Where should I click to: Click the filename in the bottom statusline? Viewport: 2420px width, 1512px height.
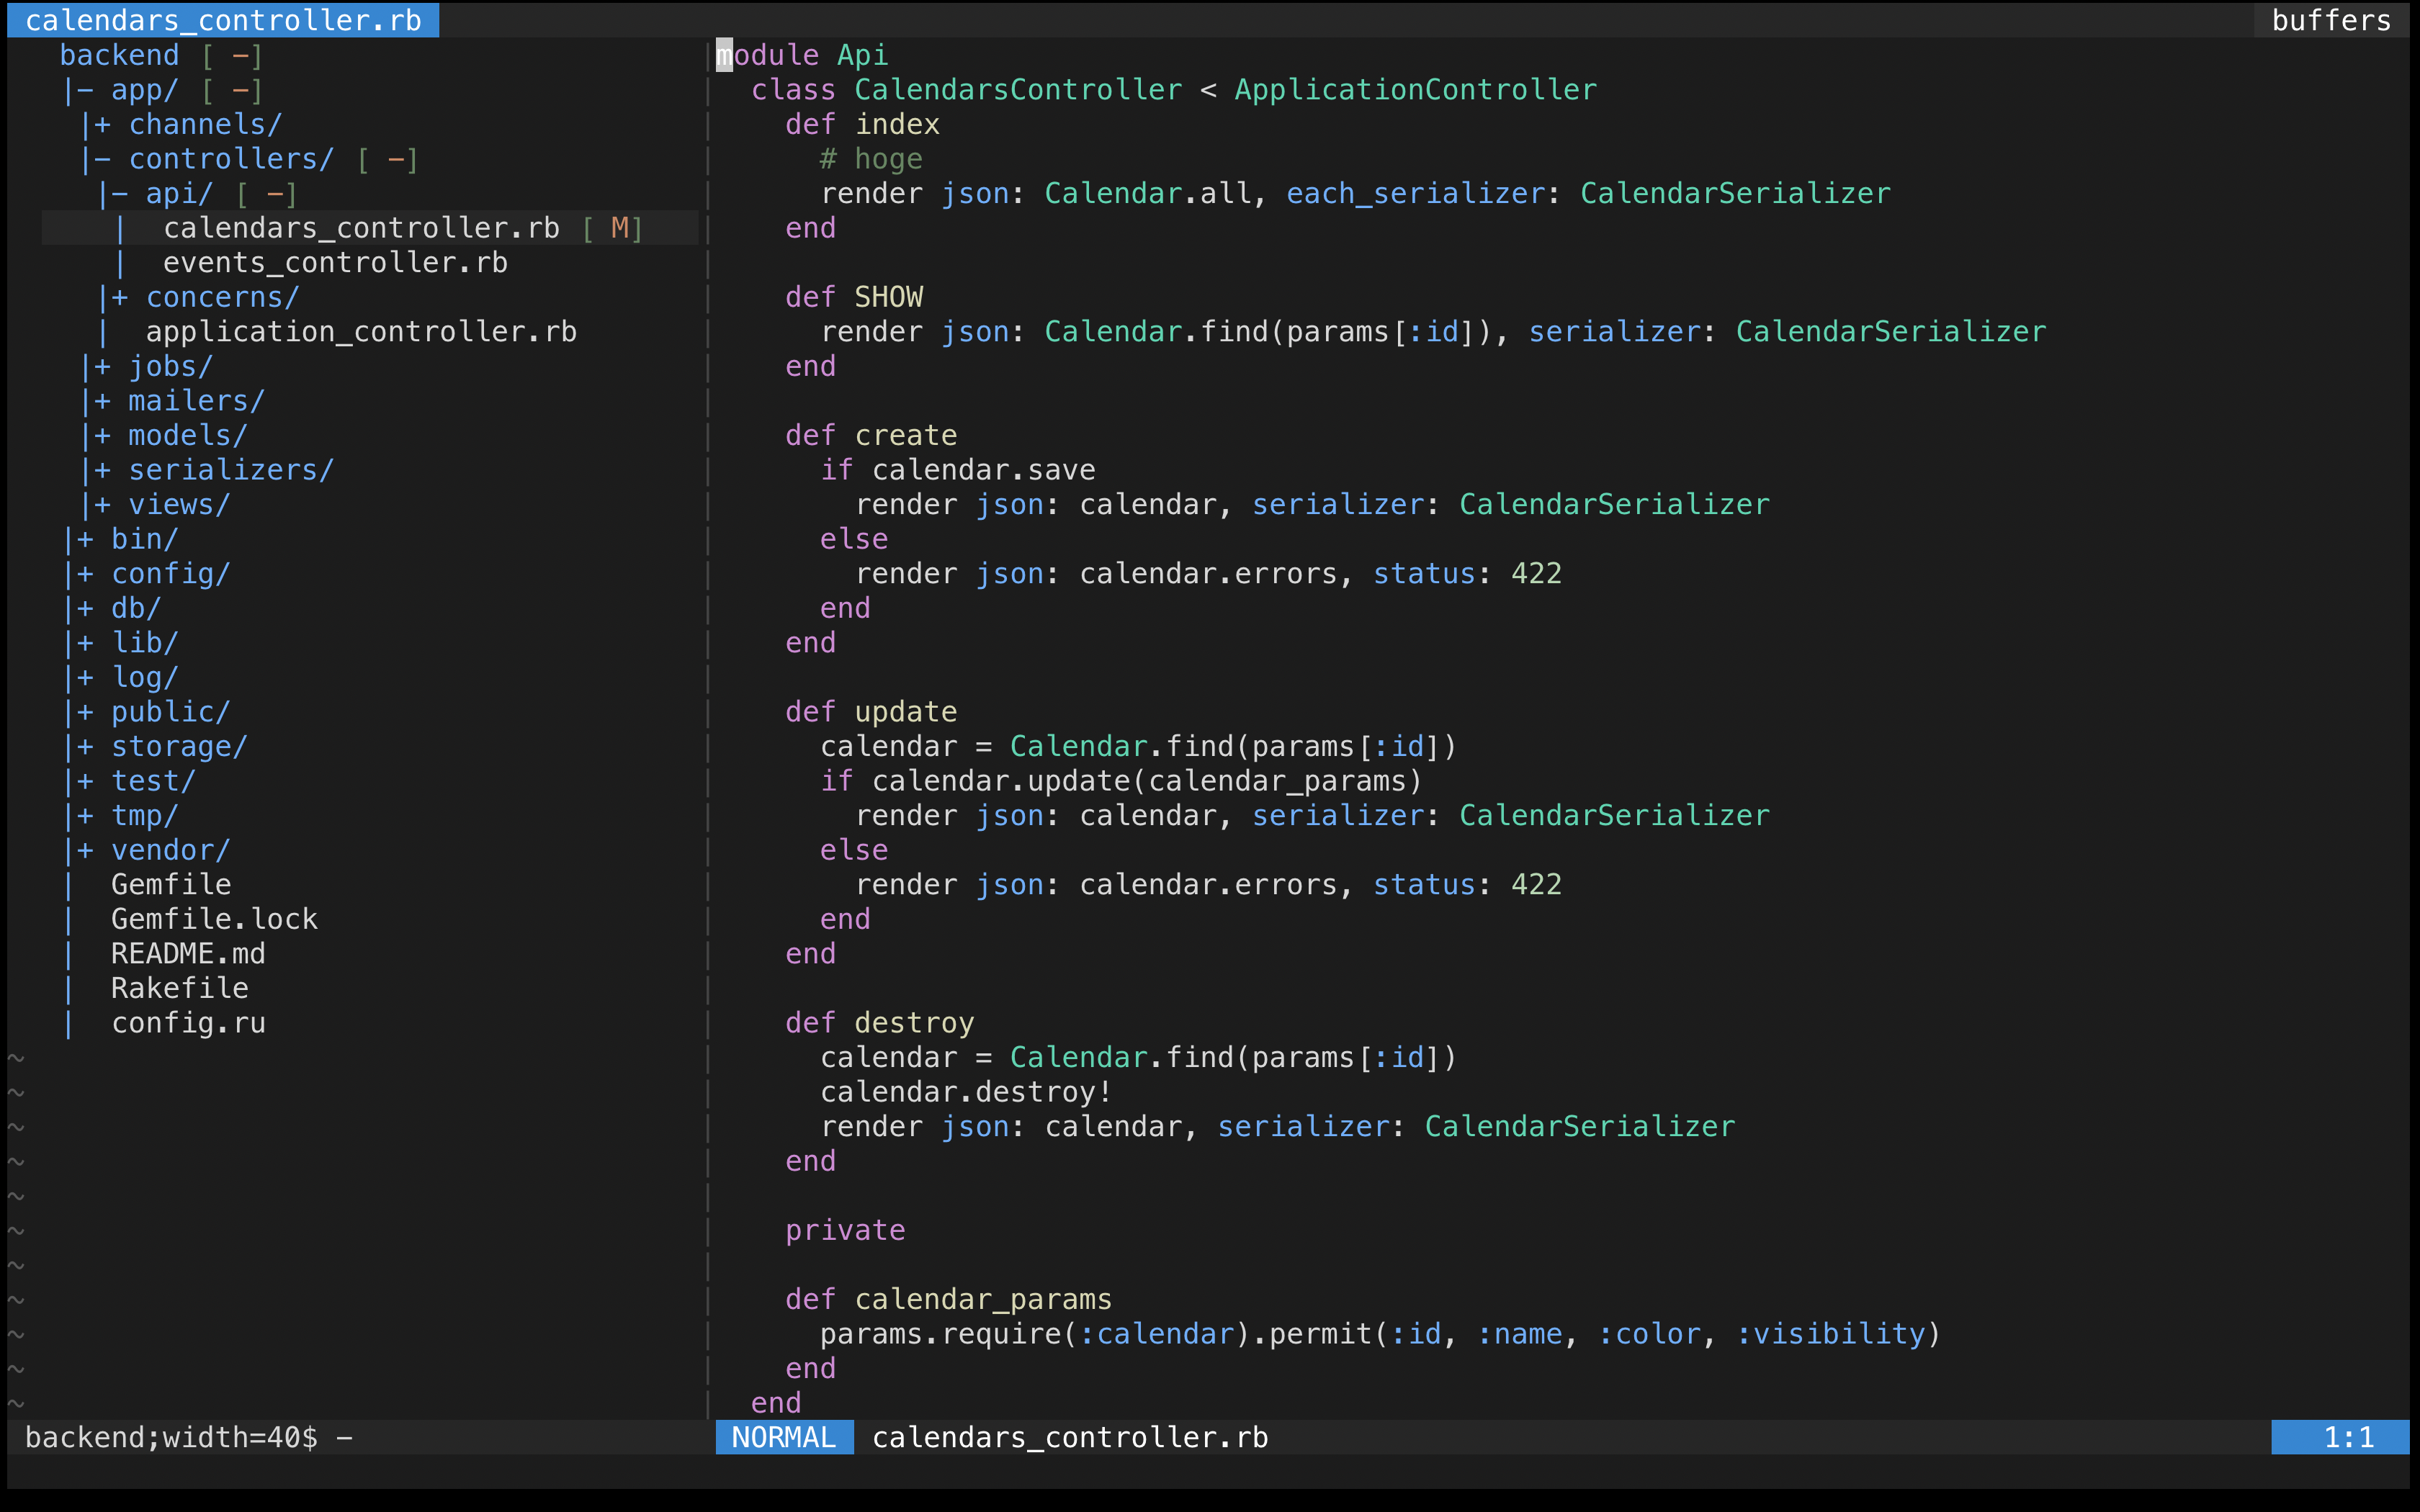click(x=1069, y=1437)
